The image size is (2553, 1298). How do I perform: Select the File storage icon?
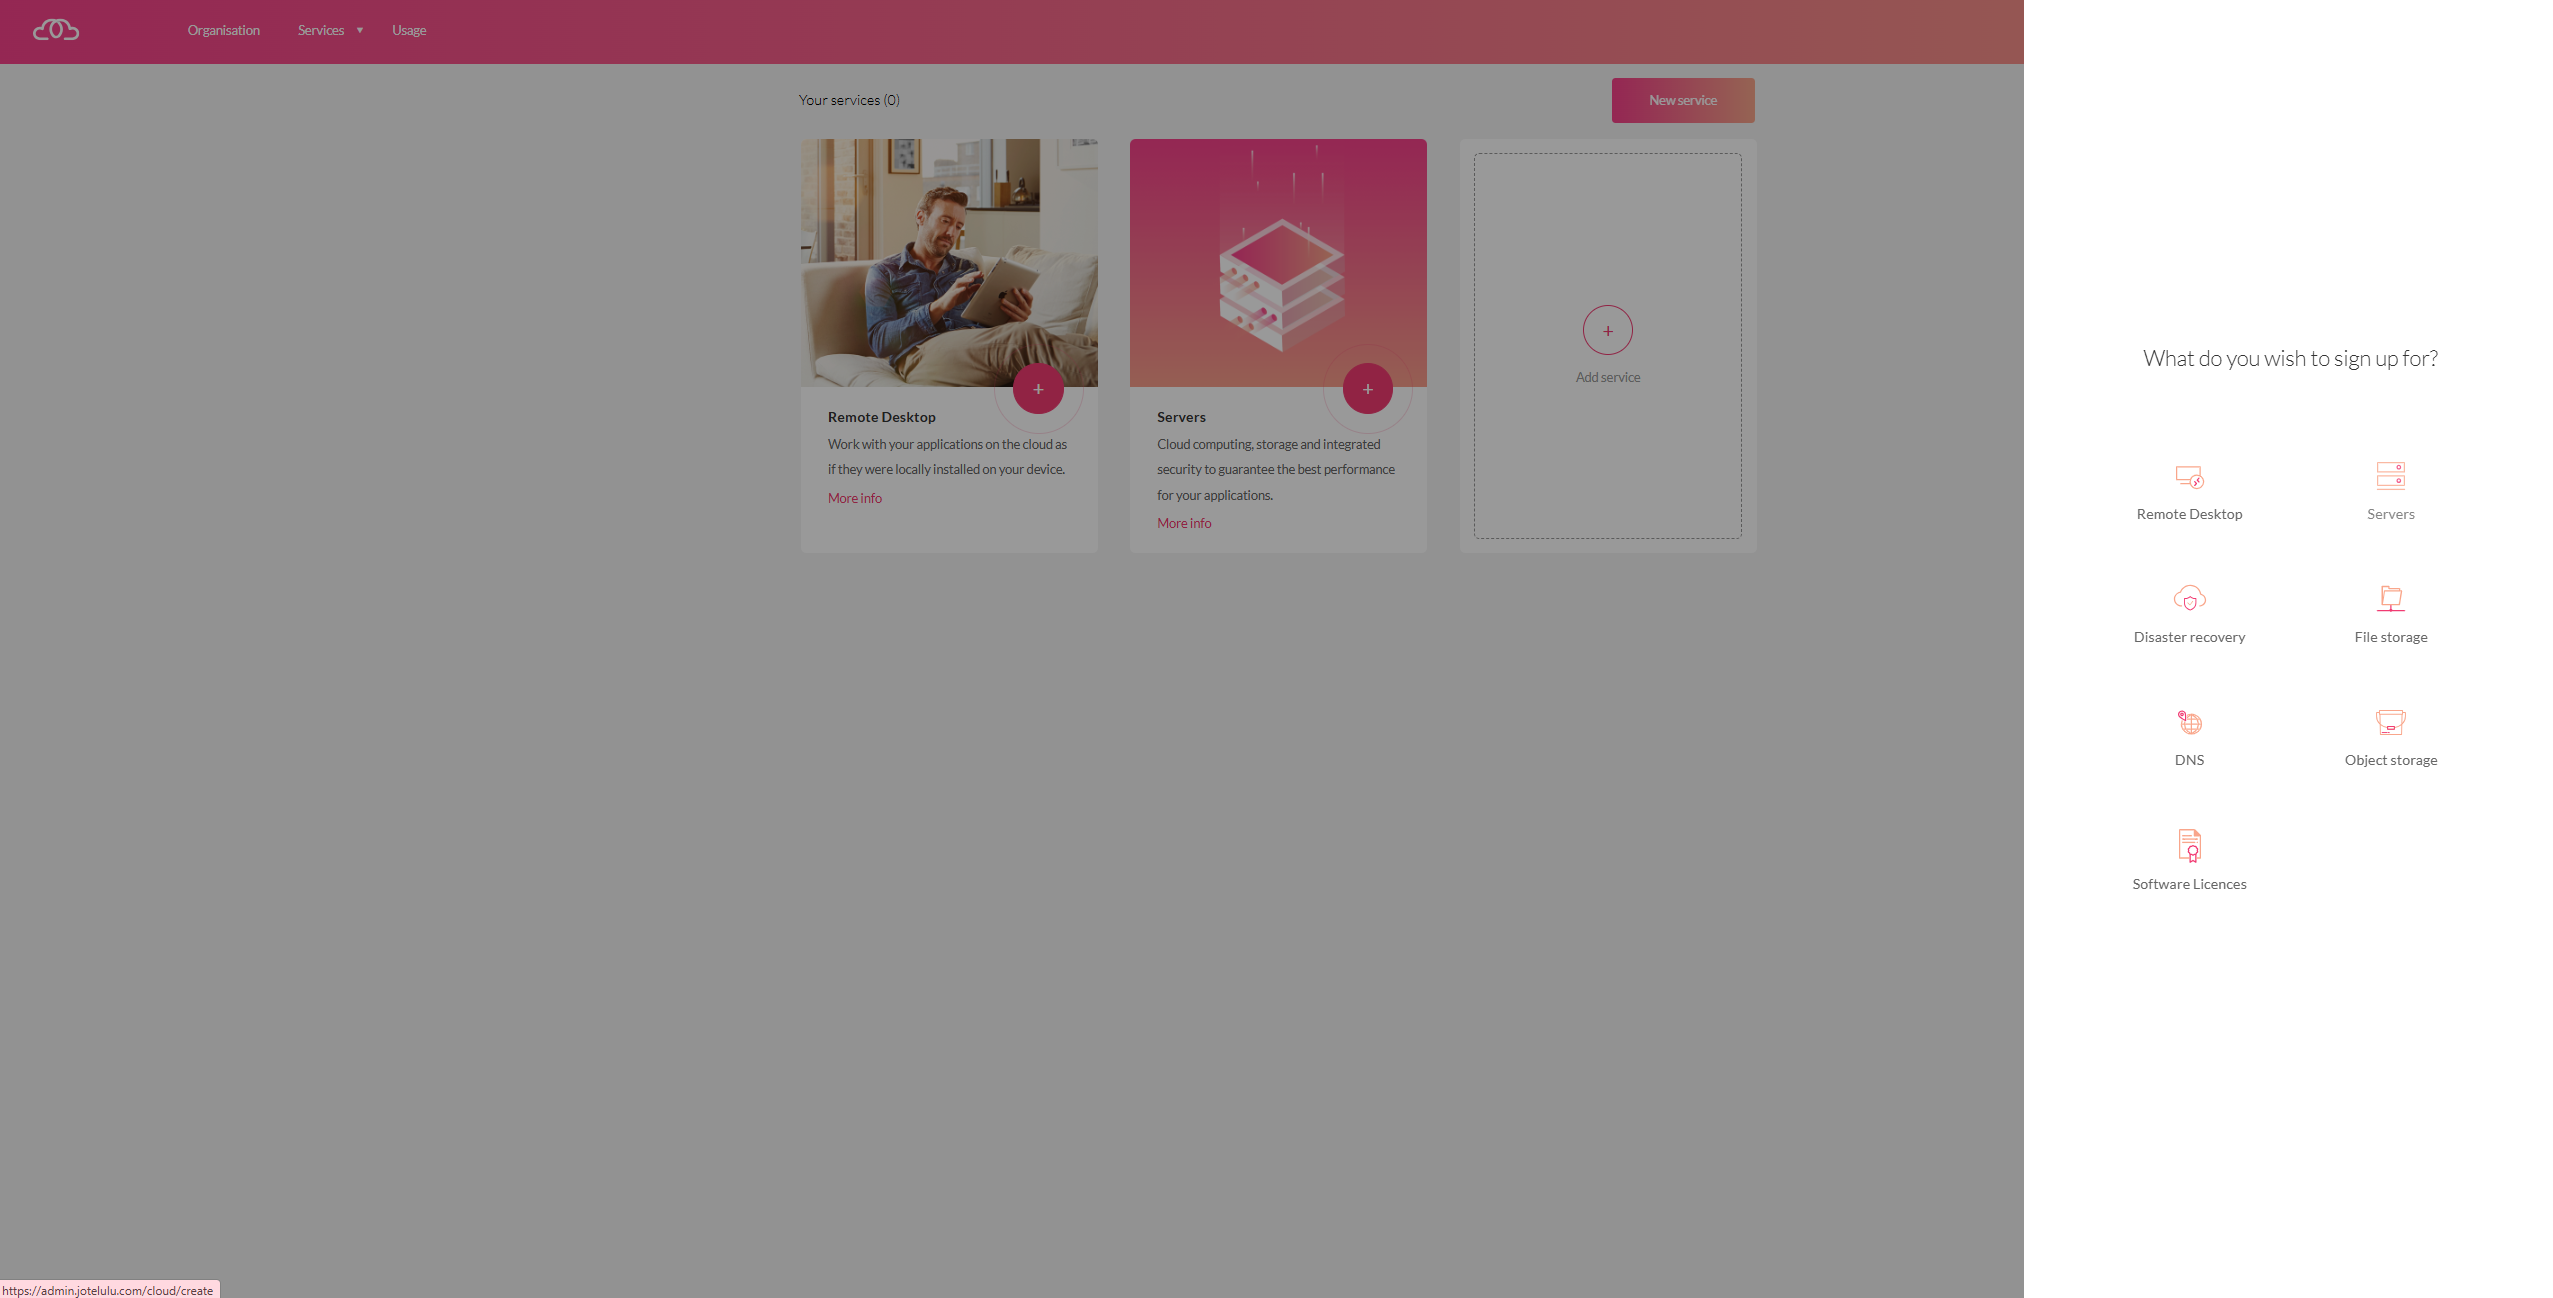point(2390,598)
